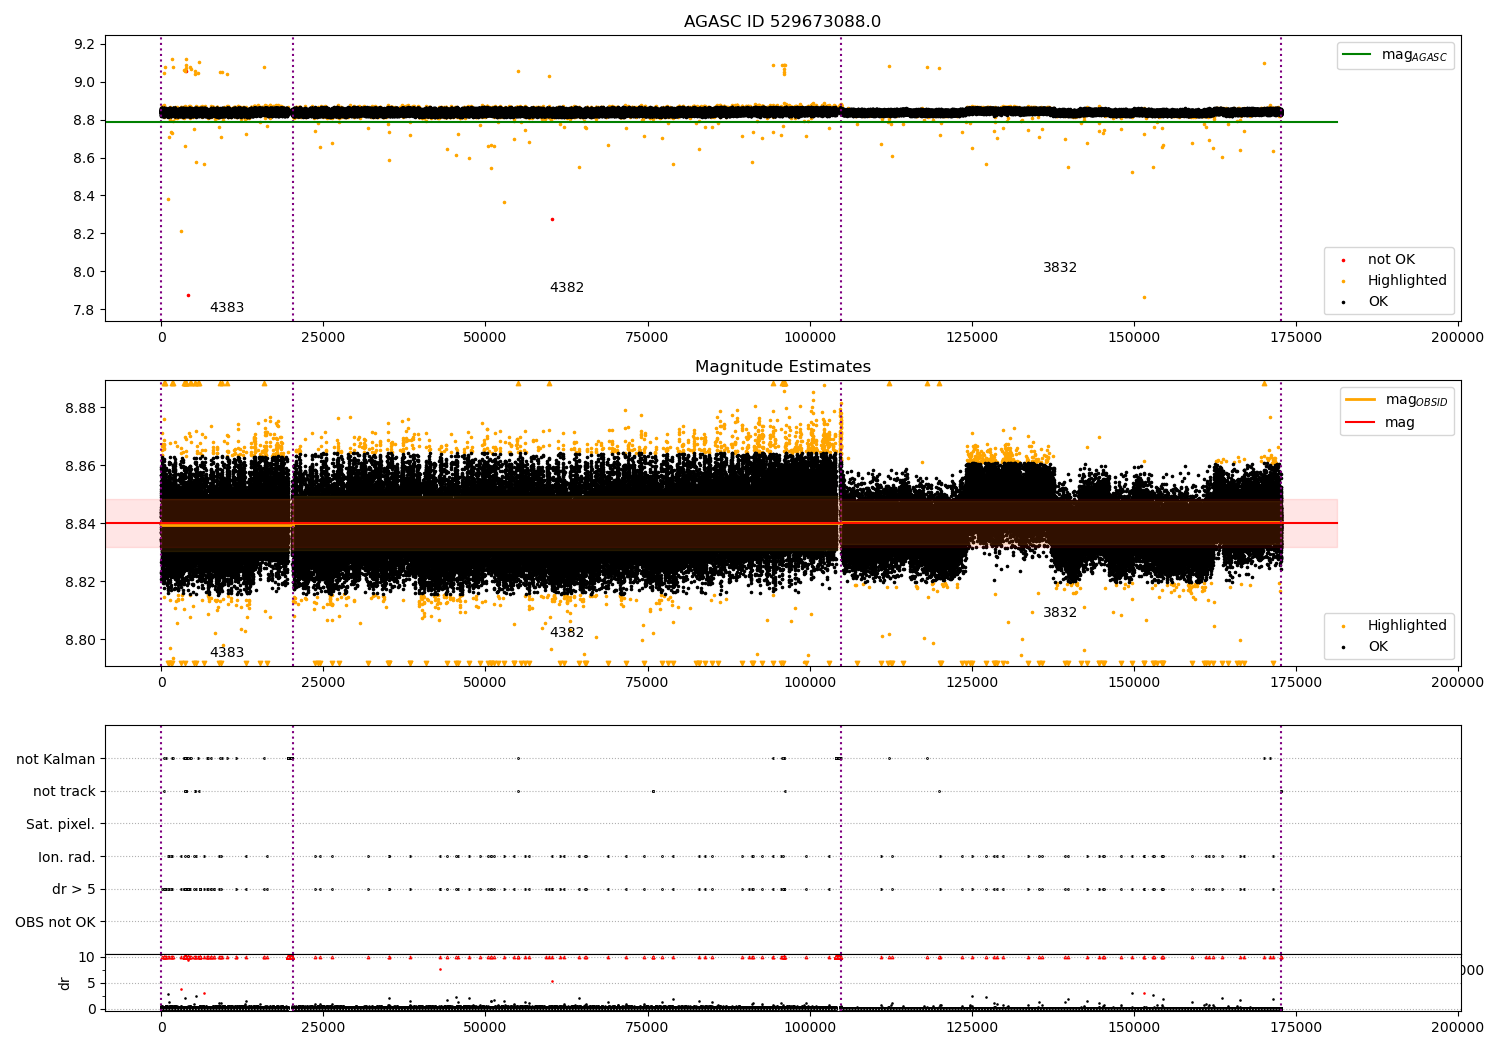Select 'OK' legend entry in Magnitude Estimates plot
Image resolution: width=1500 pixels, height=1050 pixels.
[x=1378, y=647]
